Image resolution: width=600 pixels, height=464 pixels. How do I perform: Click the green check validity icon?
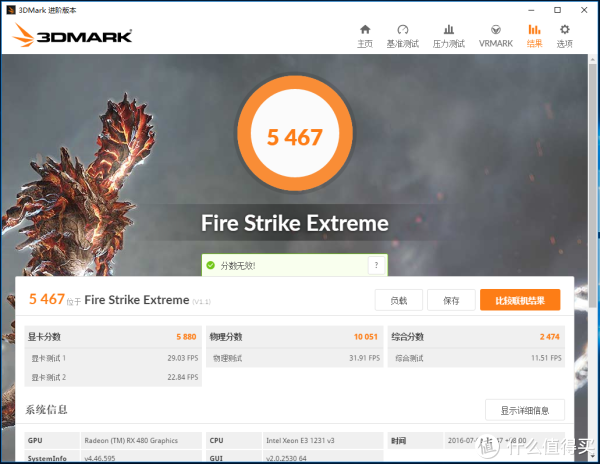pos(210,265)
